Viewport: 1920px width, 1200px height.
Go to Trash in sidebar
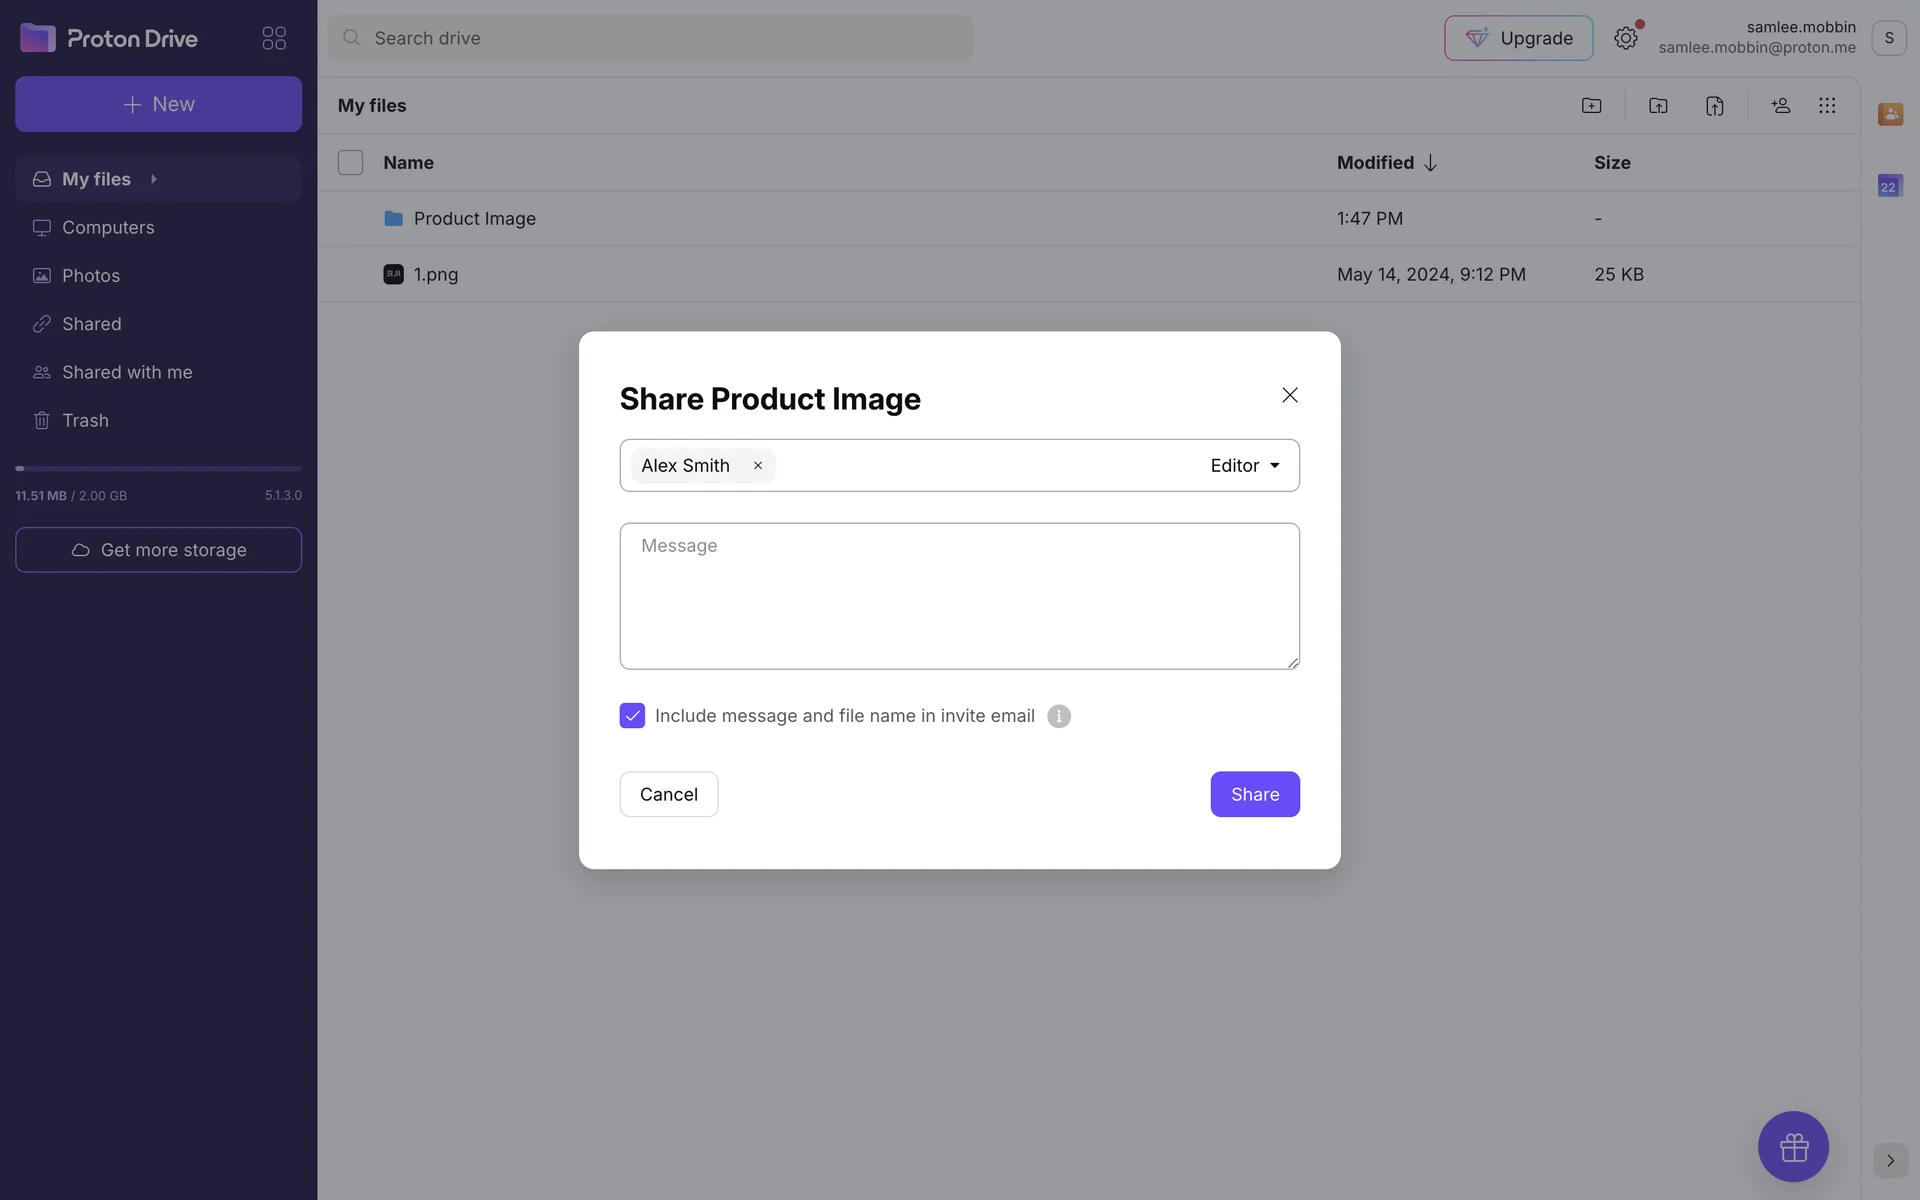pos(85,421)
